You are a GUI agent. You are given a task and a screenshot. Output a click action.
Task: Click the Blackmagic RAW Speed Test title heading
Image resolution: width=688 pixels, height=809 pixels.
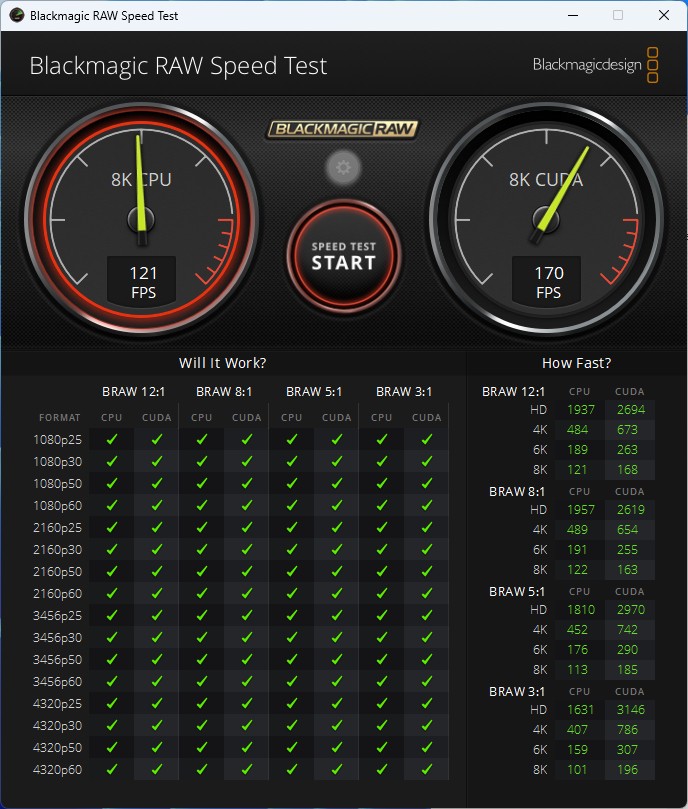178,66
